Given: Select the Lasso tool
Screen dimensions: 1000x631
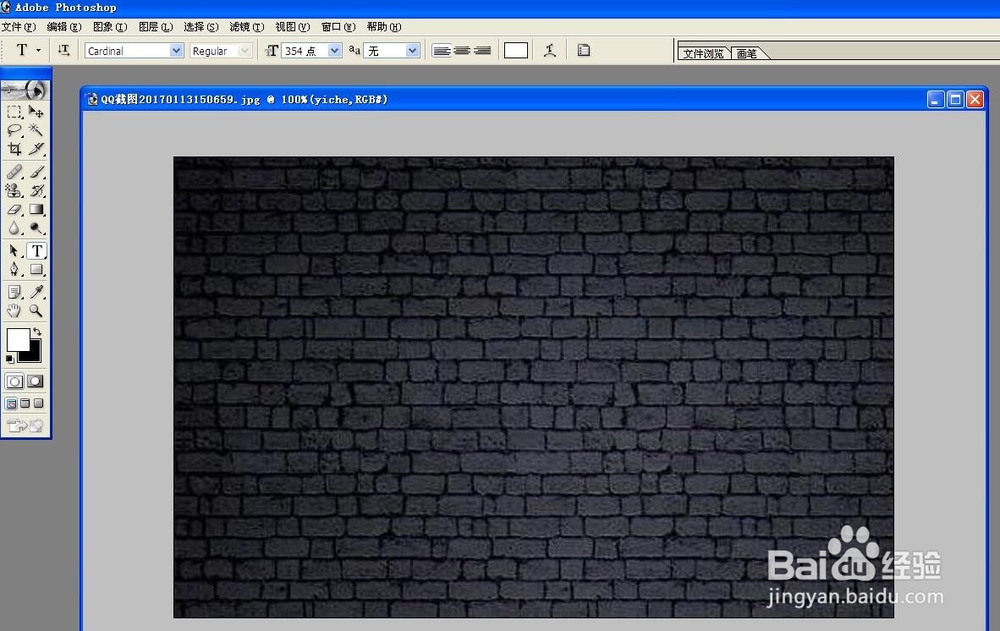Looking at the screenshot, I should pos(14,130).
